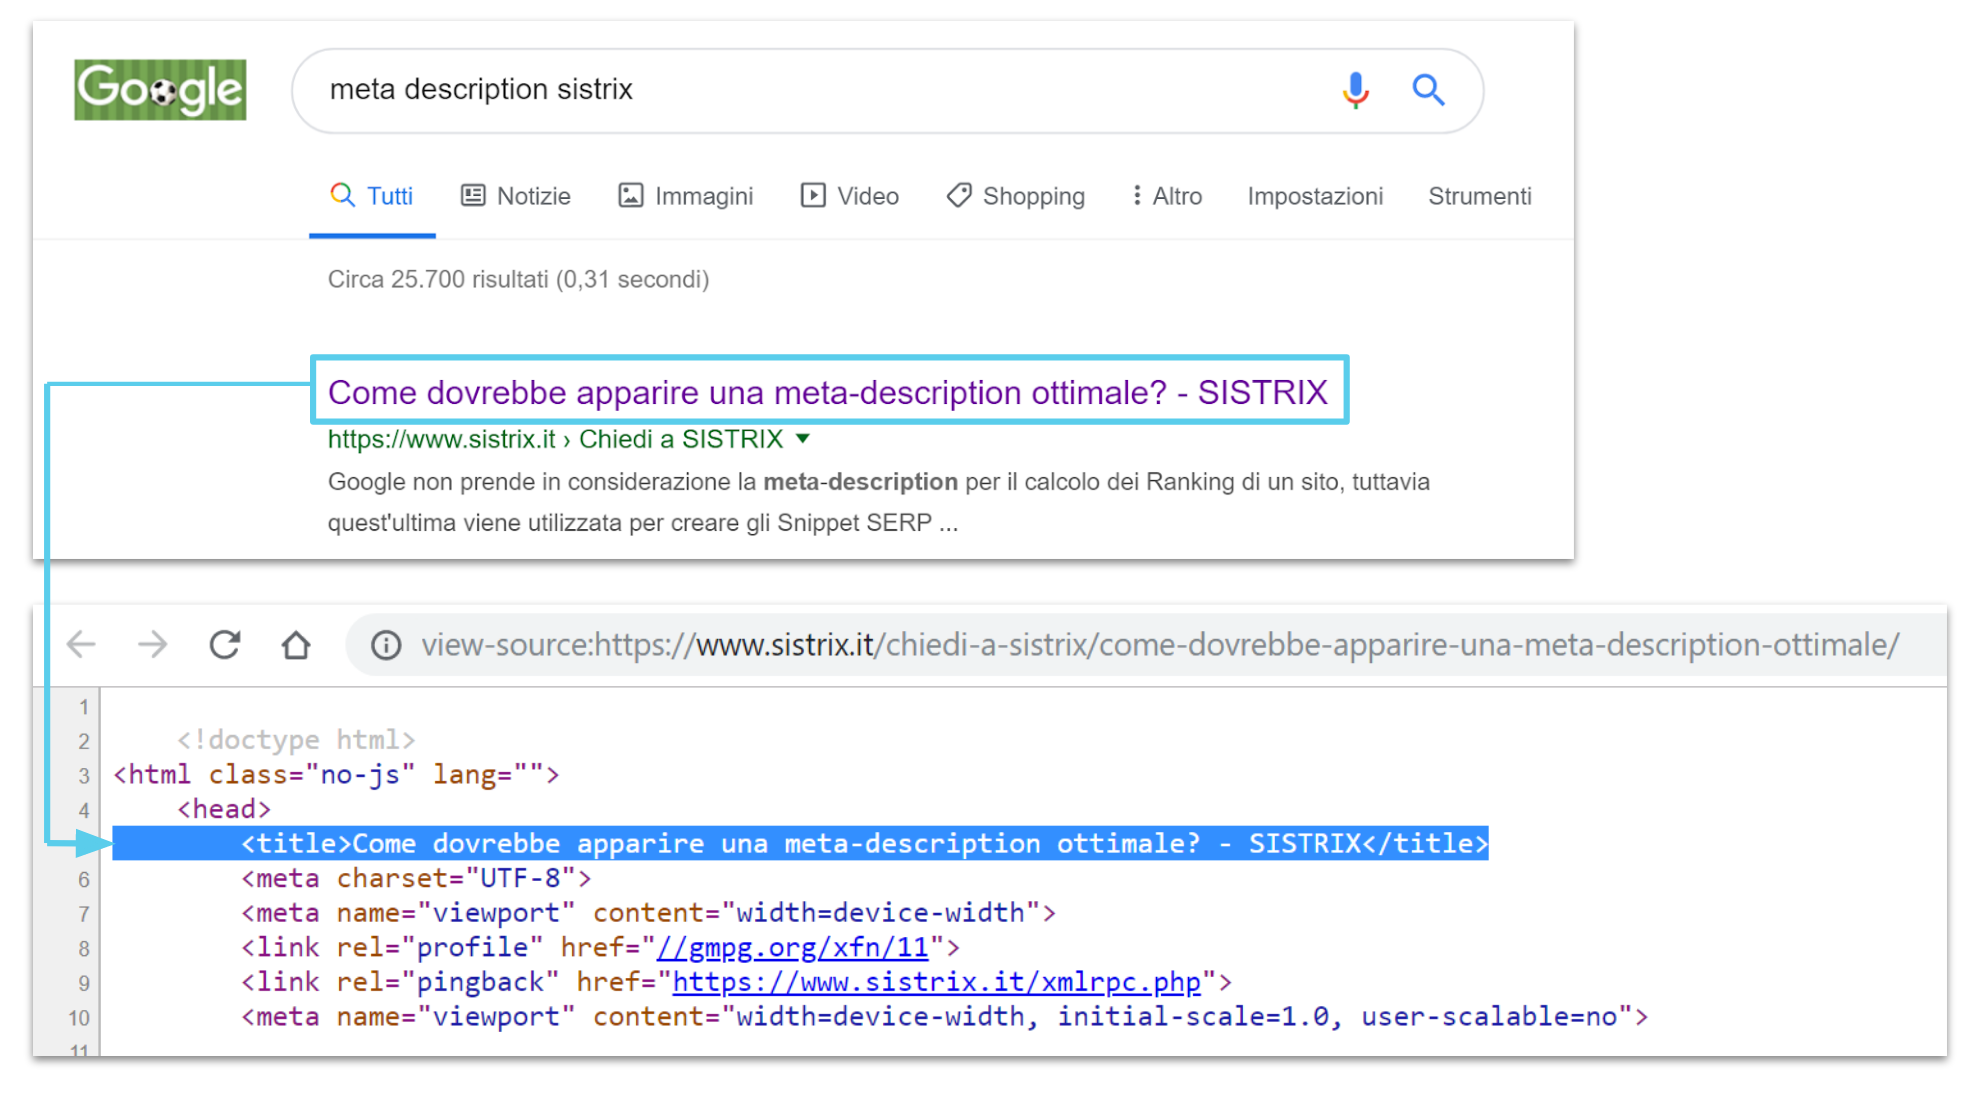The height and width of the screenshot is (1112, 1980).
Task: Open the SISTRIX meta-description result title
Action: pos(827,392)
